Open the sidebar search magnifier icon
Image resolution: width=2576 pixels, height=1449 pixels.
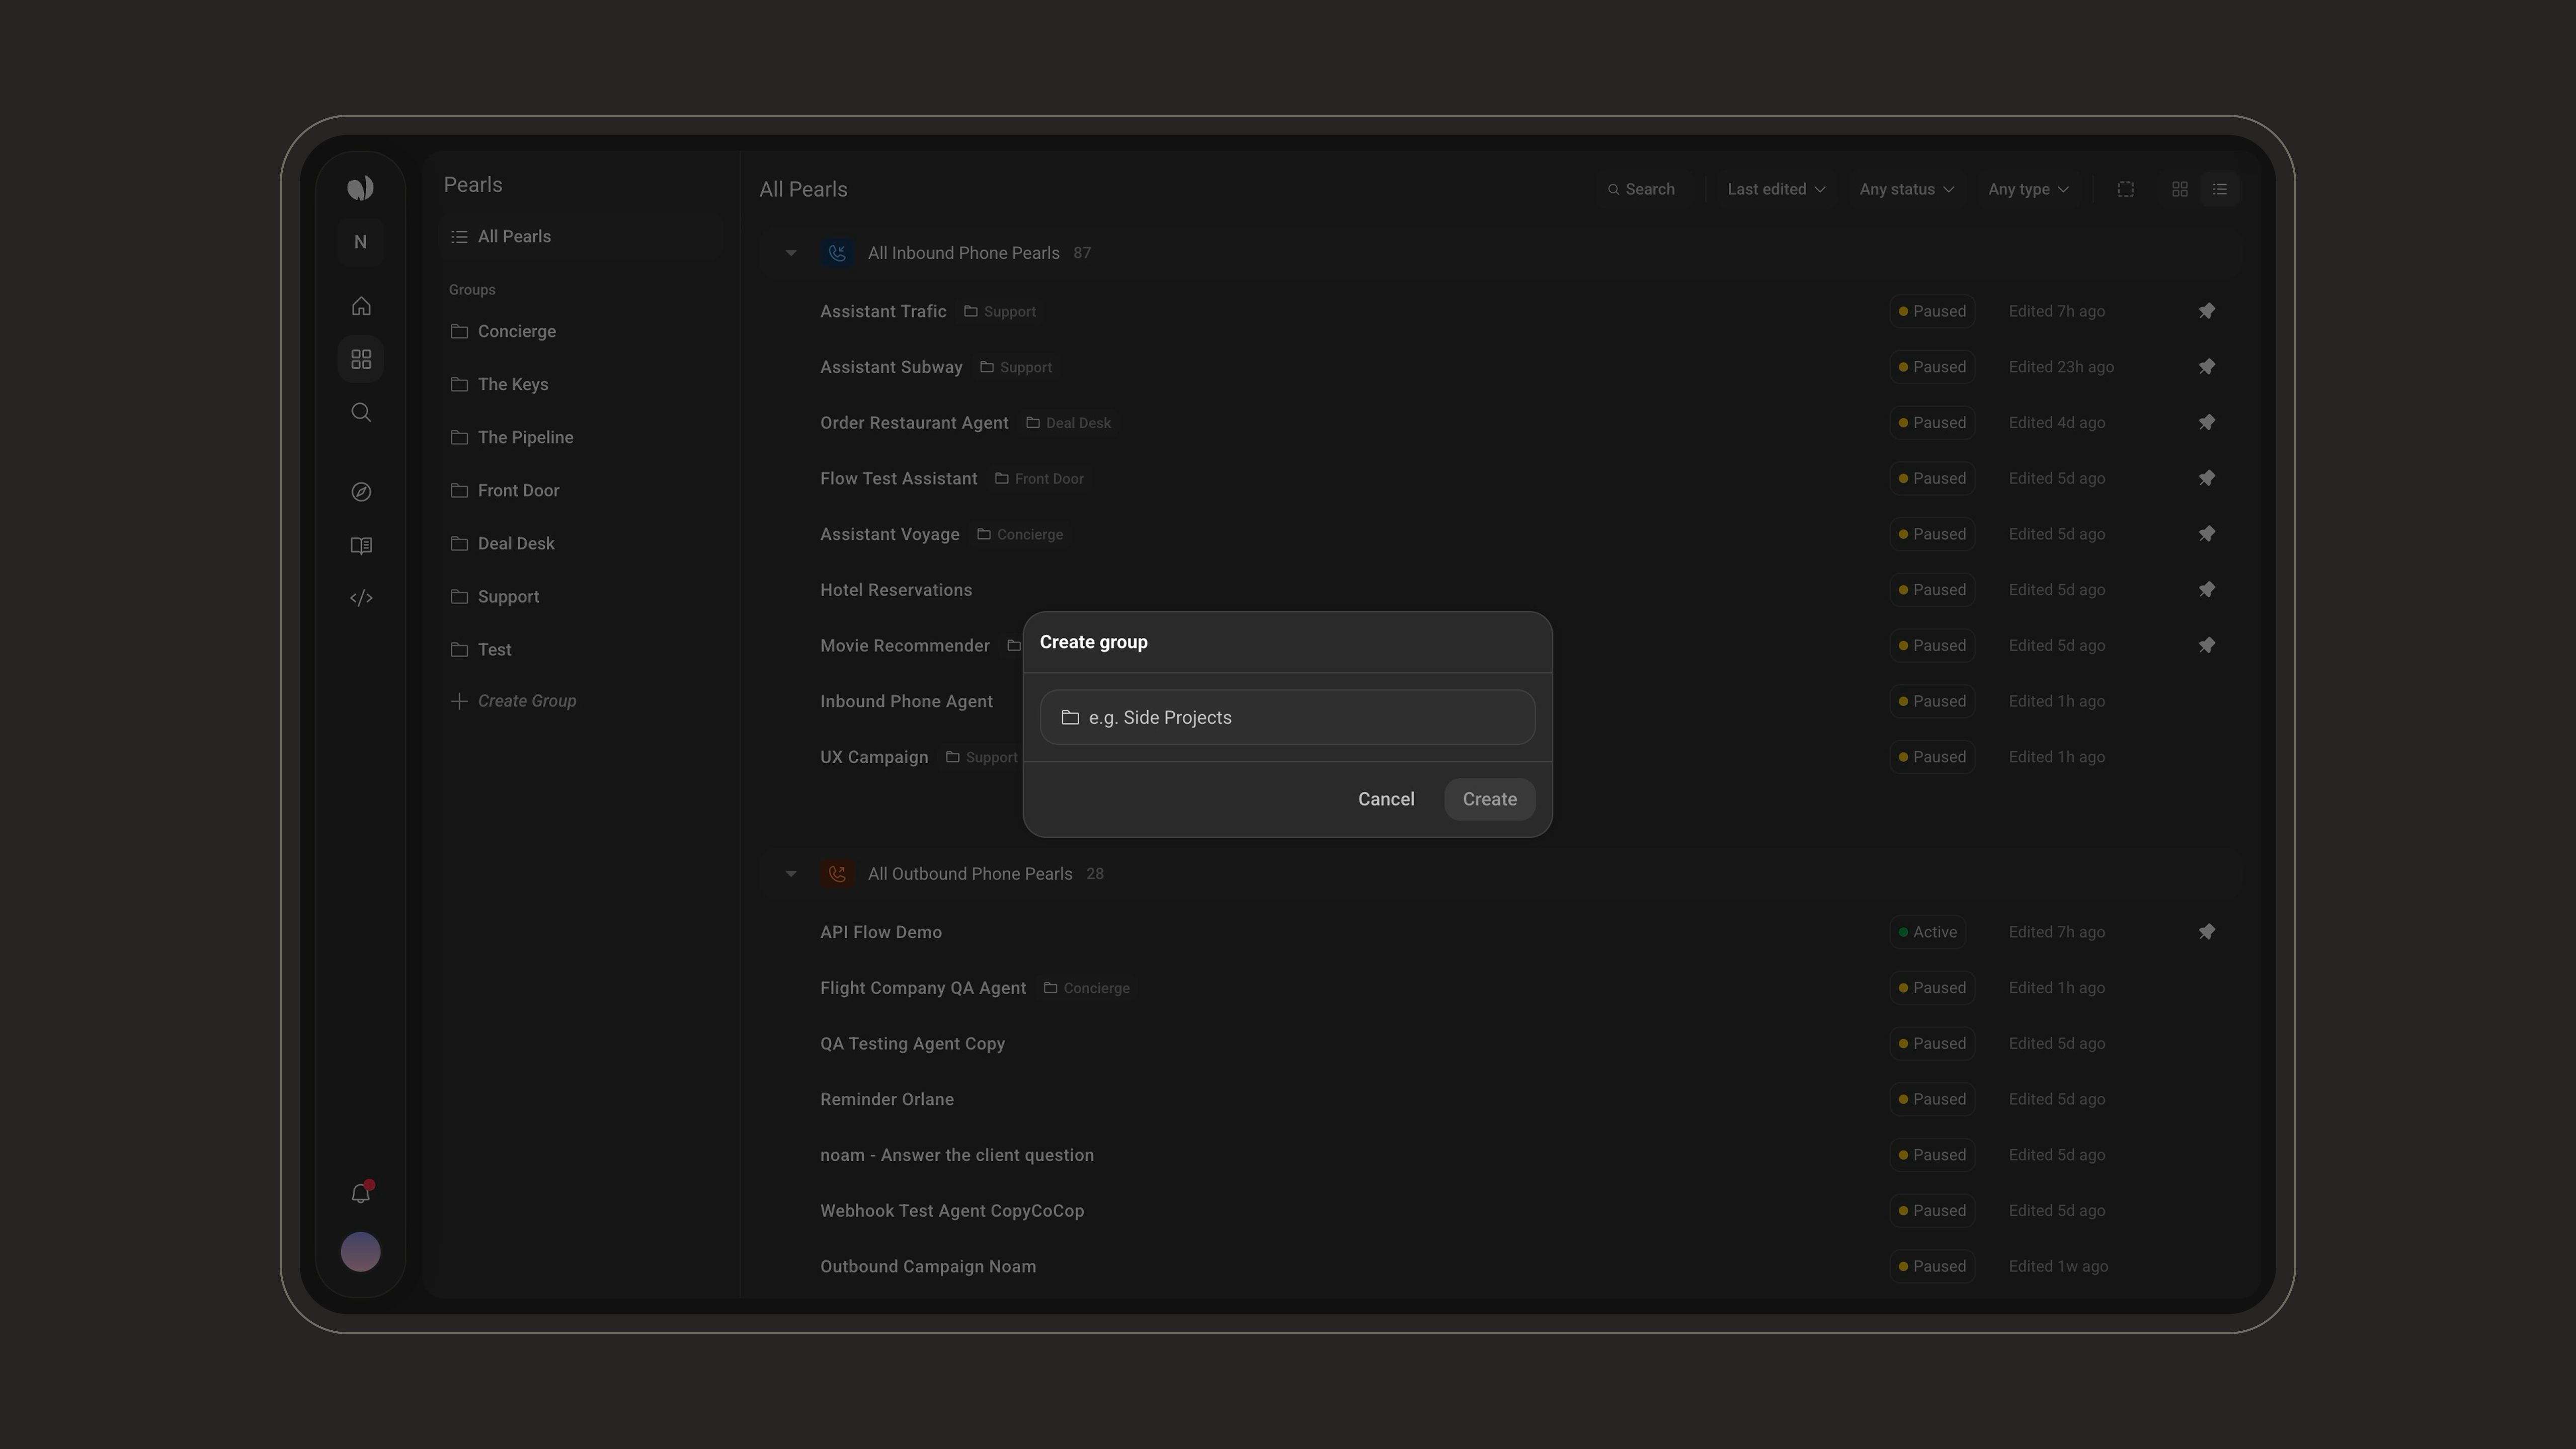point(361,412)
